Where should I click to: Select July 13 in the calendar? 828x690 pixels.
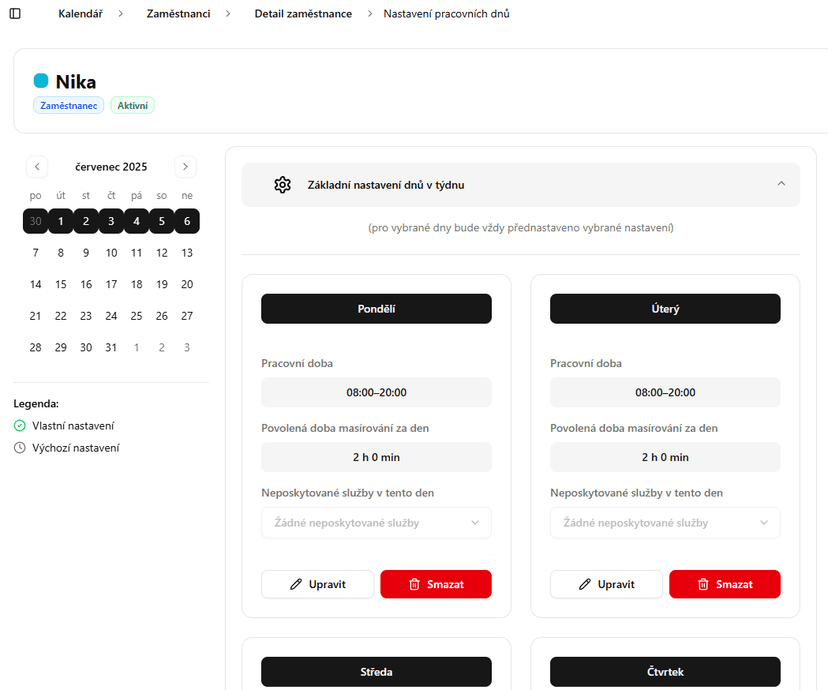[187, 253]
